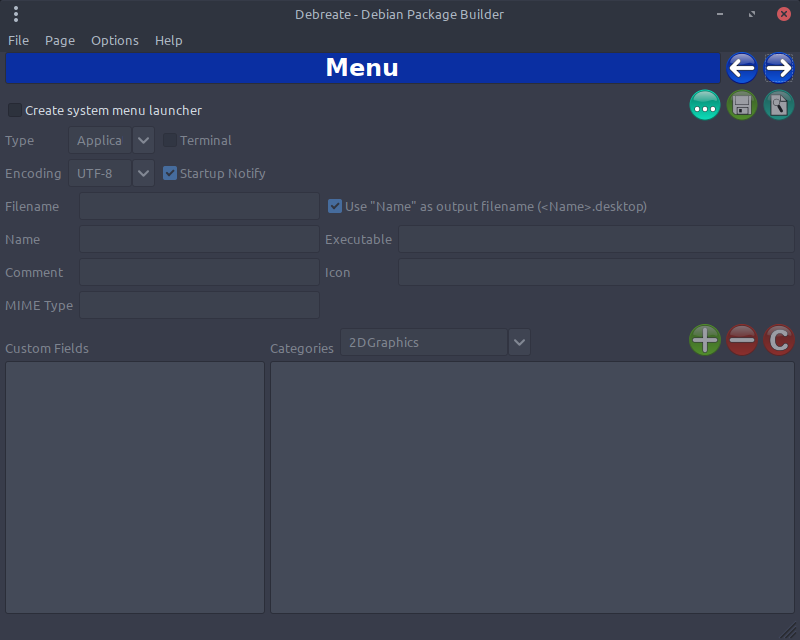This screenshot has width=800, height=640.
Task: Toggle the Terminal checkbox
Action: coord(170,141)
